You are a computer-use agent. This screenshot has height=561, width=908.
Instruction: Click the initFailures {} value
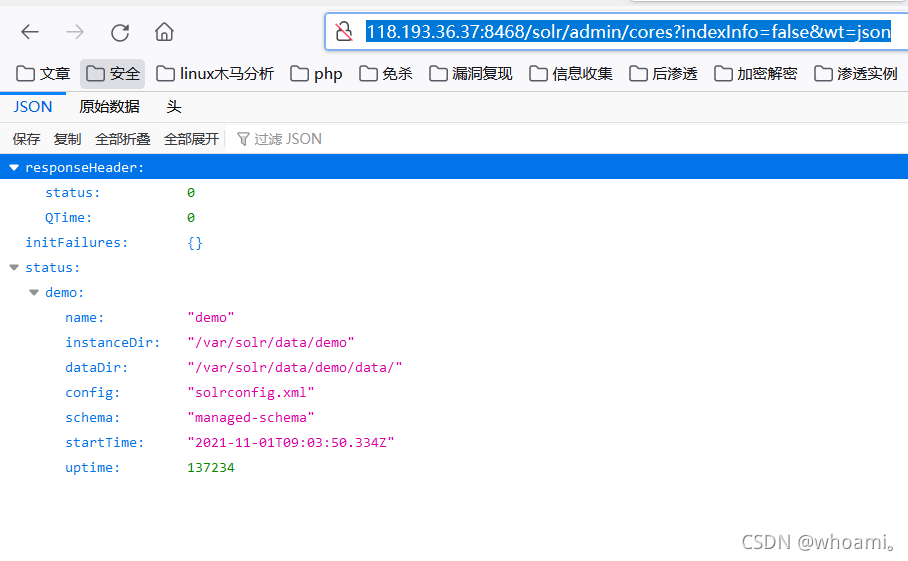coord(195,243)
